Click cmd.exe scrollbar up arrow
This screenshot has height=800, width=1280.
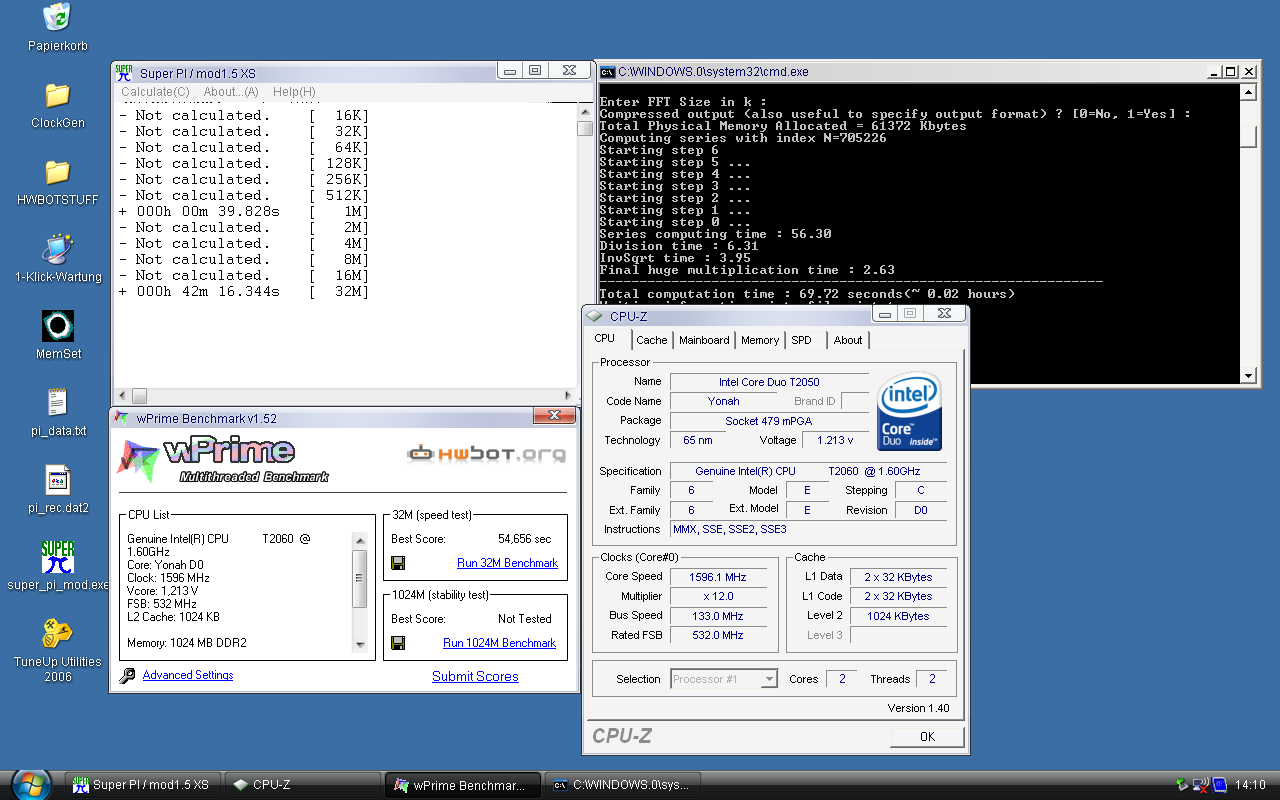click(1247, 93)
